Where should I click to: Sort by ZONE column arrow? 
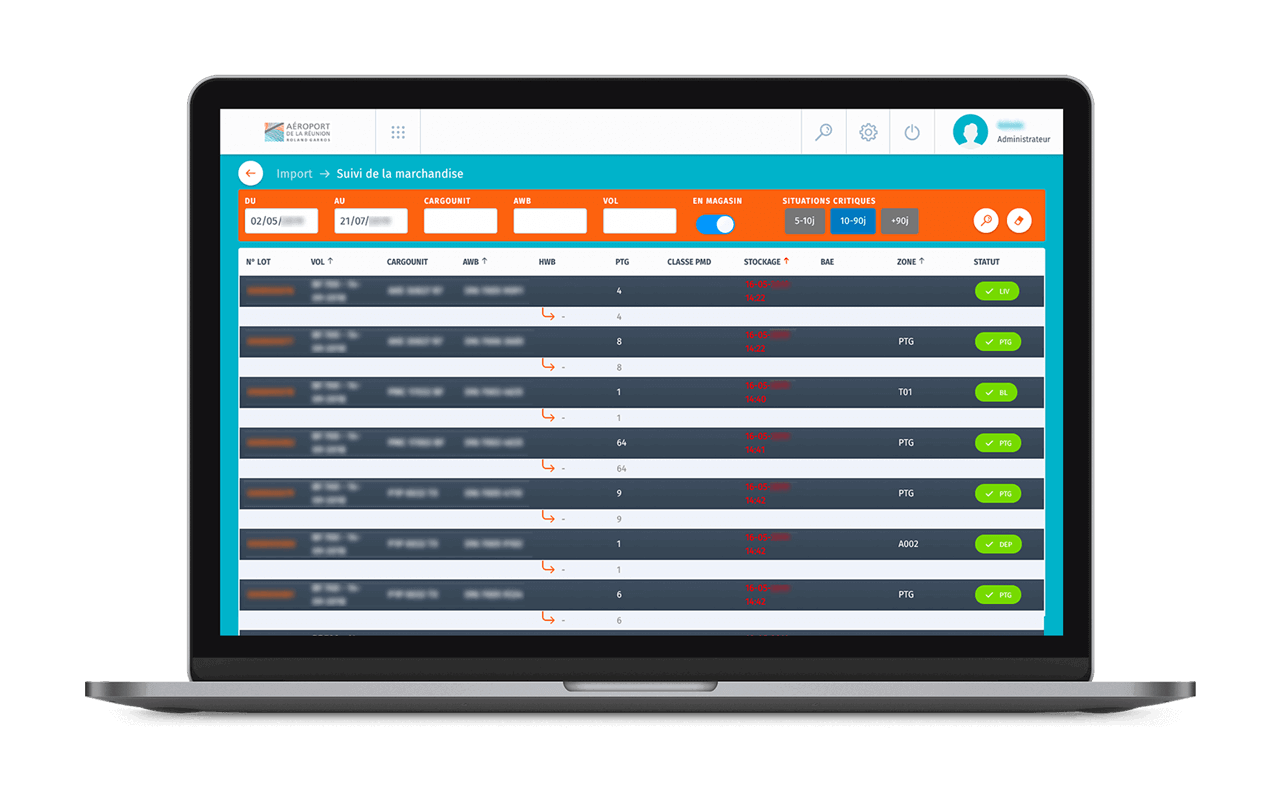(921, 262)
